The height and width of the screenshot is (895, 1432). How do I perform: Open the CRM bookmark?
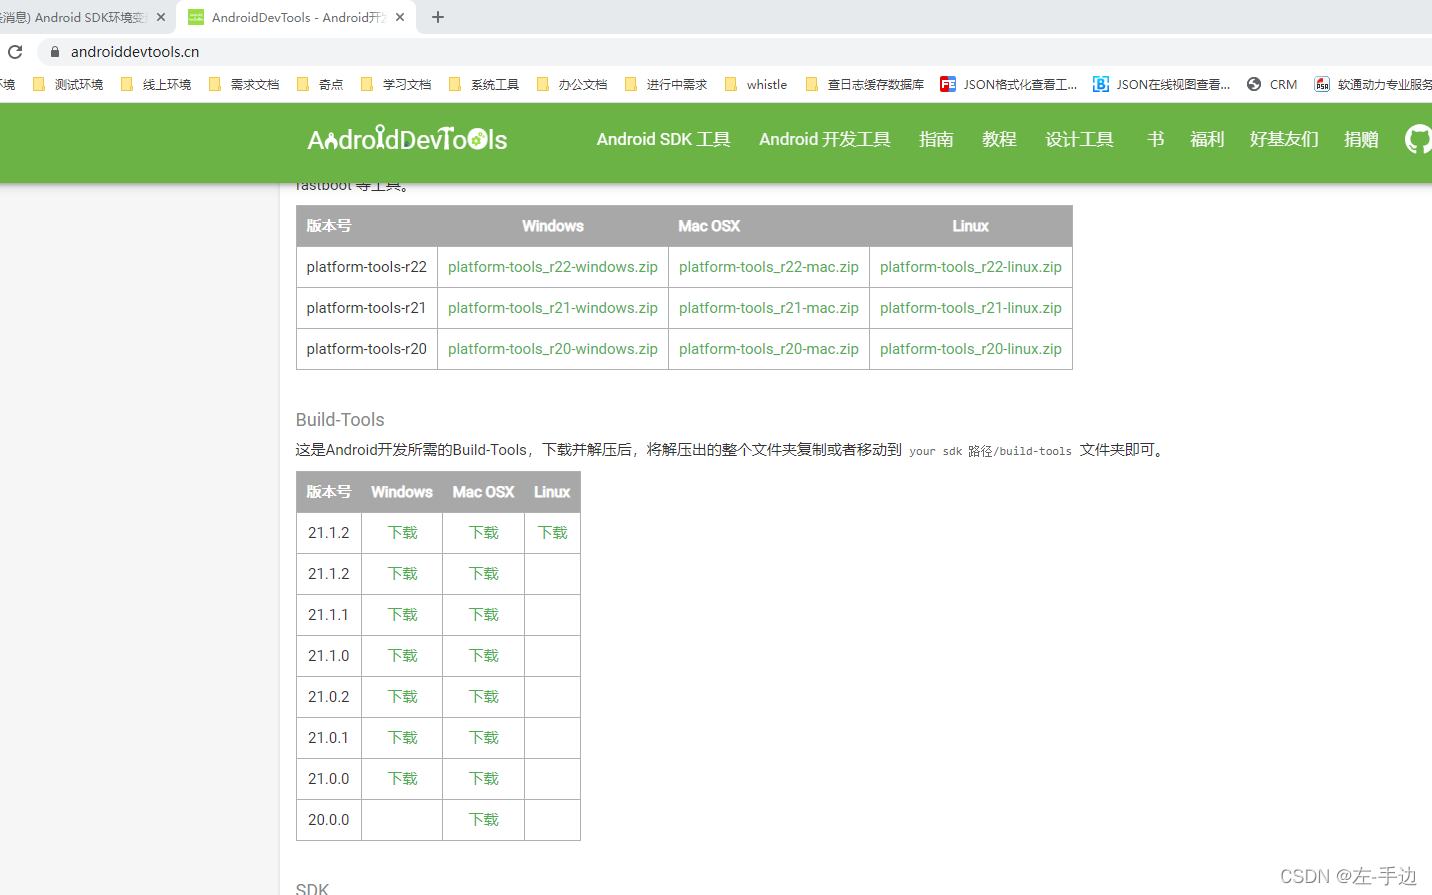coord(1272,85)
